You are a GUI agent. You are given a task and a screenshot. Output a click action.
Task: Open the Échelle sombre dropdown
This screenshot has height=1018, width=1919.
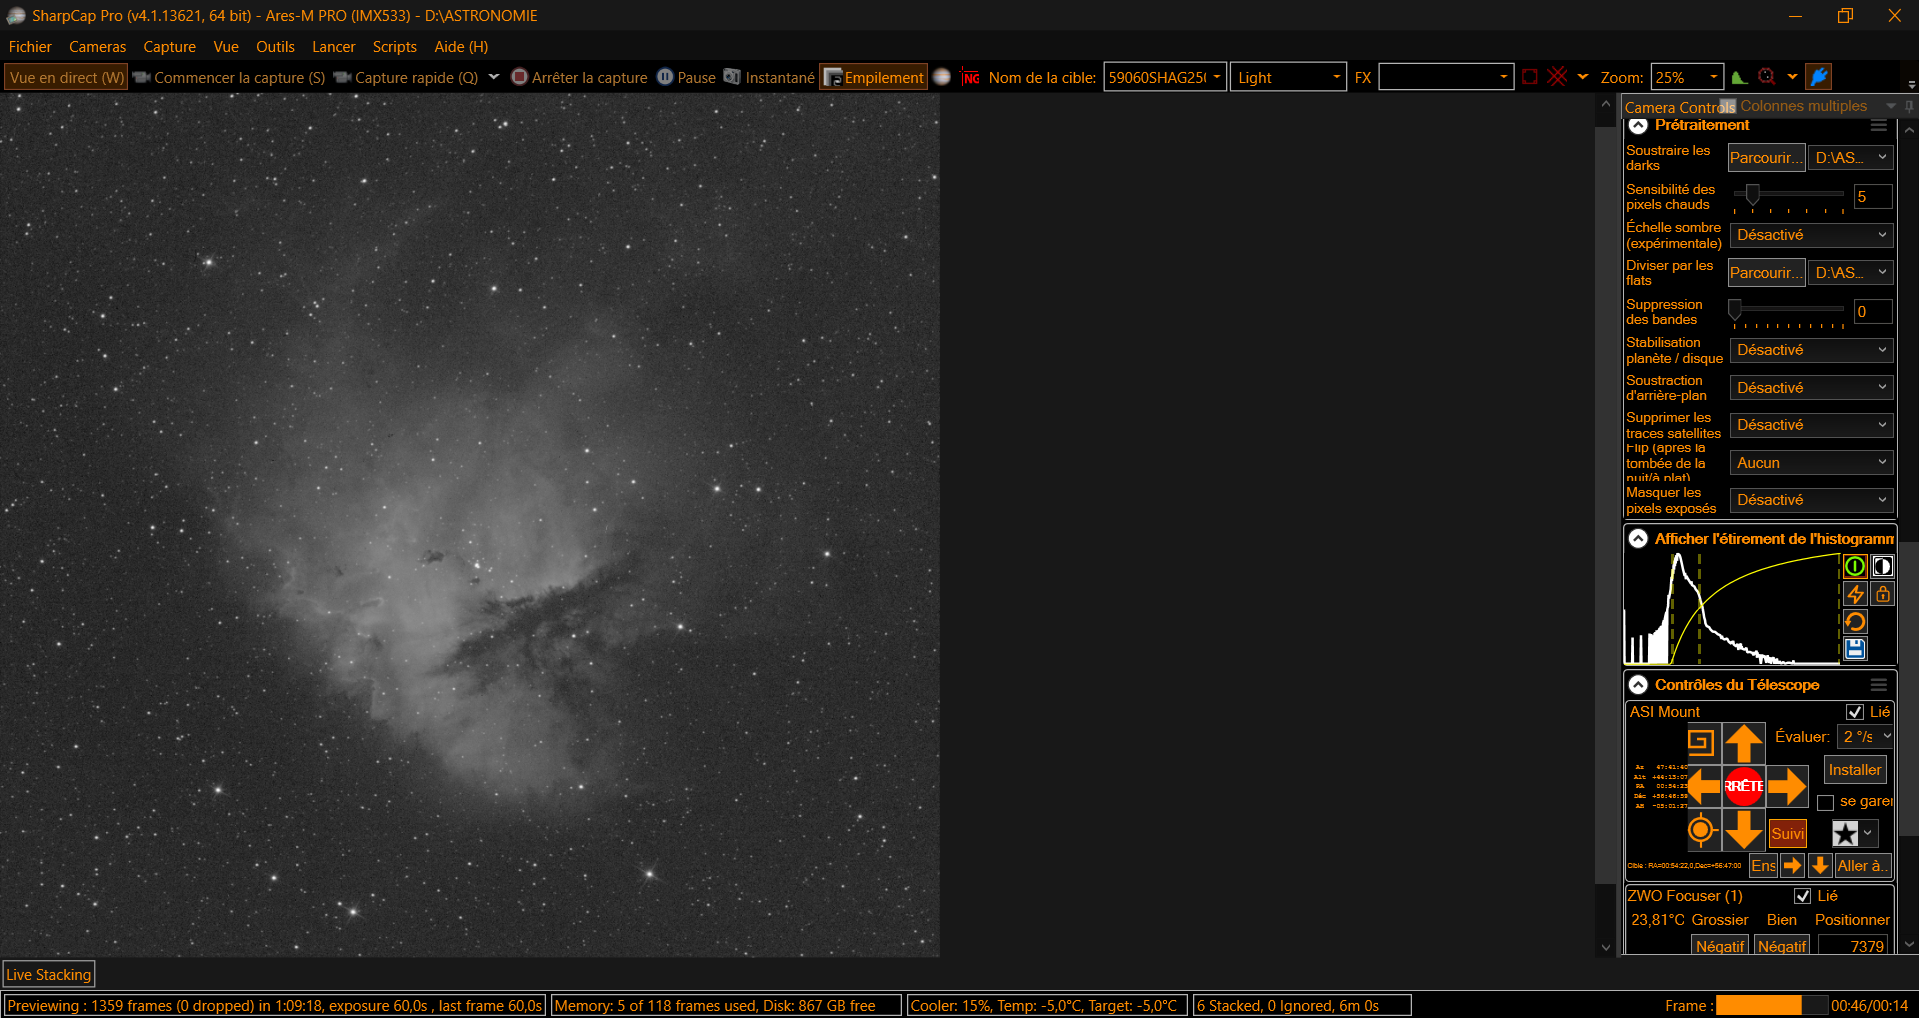(x=1812, y=235)
